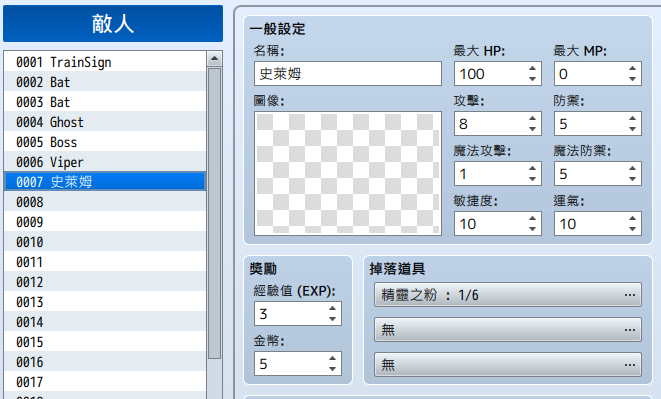This screenshot has width=661, height=399.
Task: Open drop item 精靈之粉 : 1/6 settings
Action: click(x=508, y=294)
